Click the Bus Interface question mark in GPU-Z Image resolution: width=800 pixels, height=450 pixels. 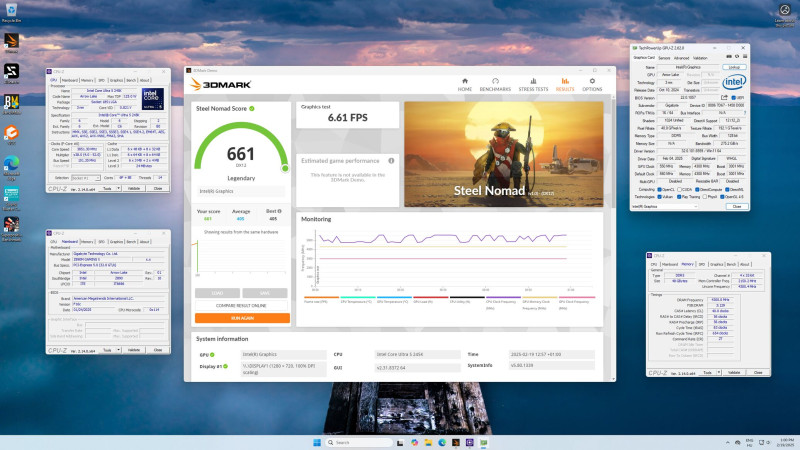pyautogui.click(x=745, y=113)
